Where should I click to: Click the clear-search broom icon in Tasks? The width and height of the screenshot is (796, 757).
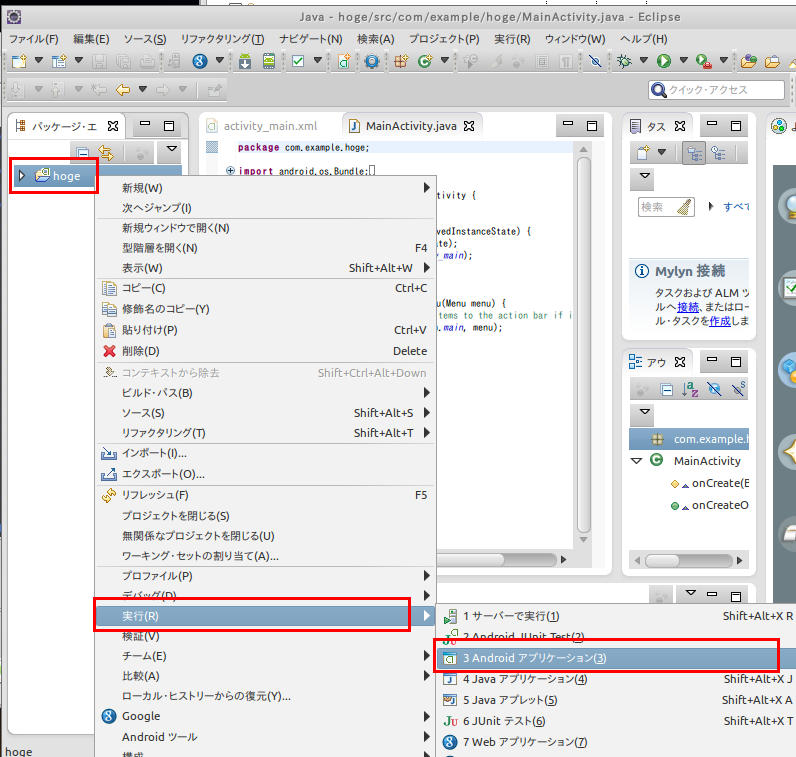click(684, 207)
